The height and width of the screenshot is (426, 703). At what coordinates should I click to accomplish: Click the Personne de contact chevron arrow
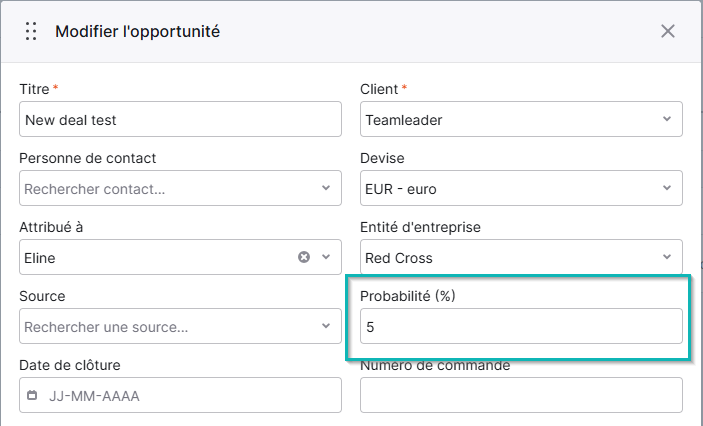click(326, 188)
